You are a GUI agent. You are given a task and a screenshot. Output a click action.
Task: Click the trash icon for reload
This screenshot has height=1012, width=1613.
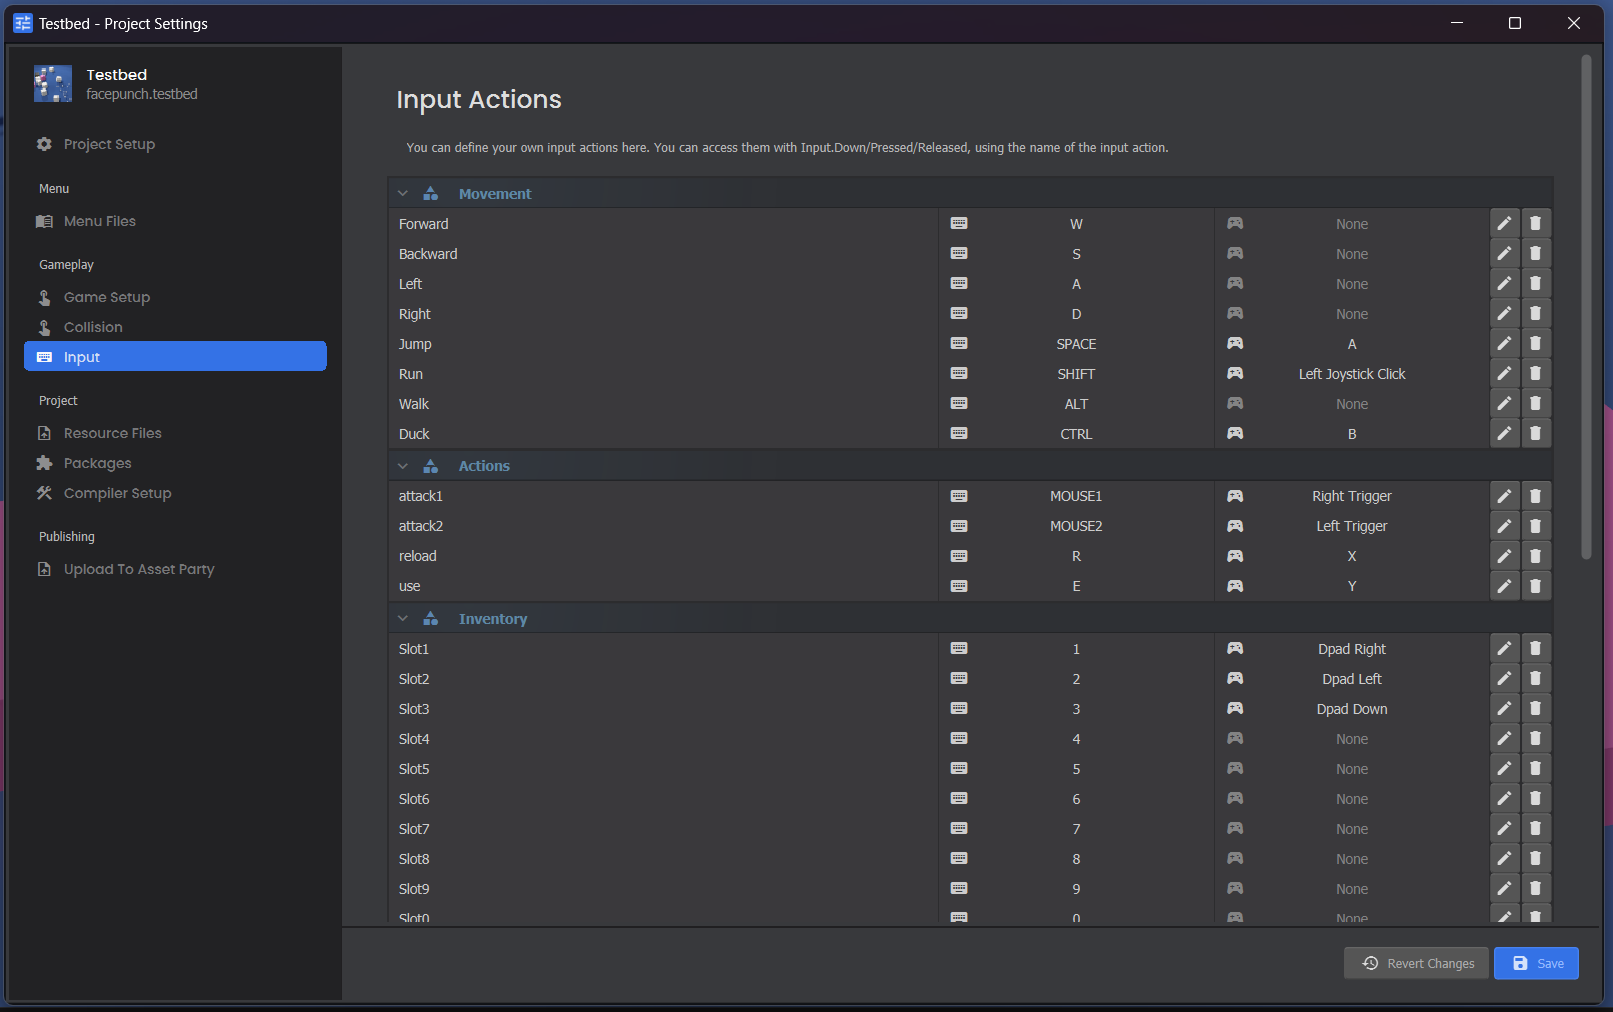pyautogui.click(x=1535, y=556)
